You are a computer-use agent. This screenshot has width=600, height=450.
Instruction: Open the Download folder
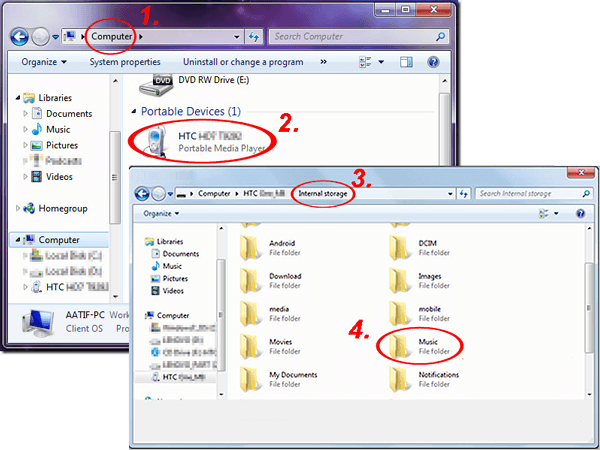coord(270,280)
